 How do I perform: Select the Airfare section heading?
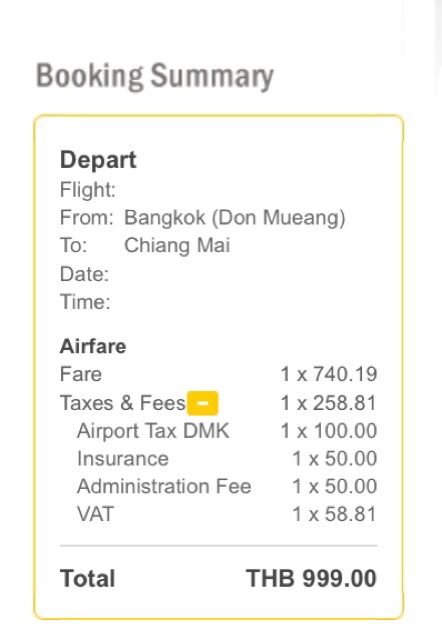click(93, 347)
